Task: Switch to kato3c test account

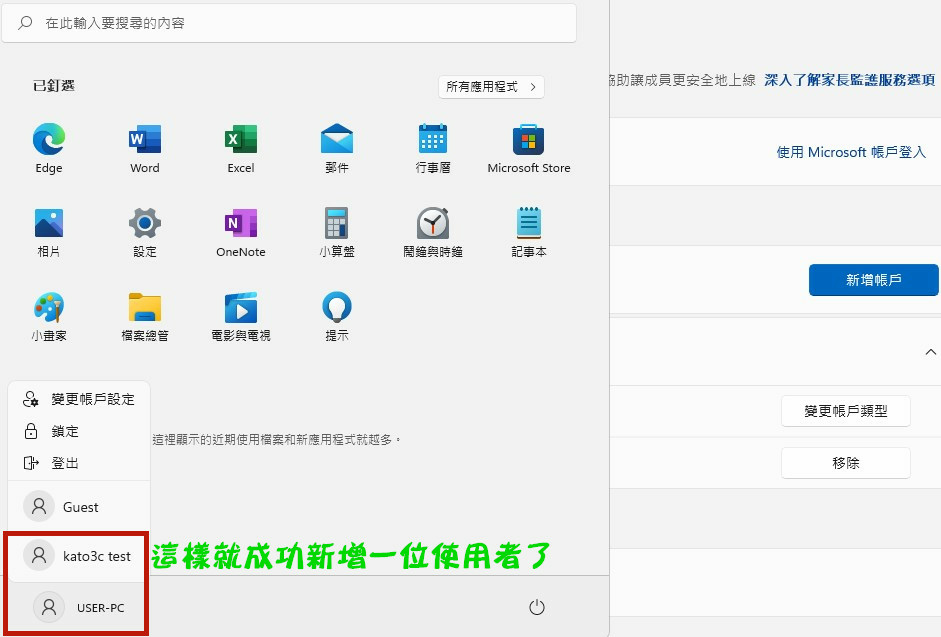Action: pos(79,556)
